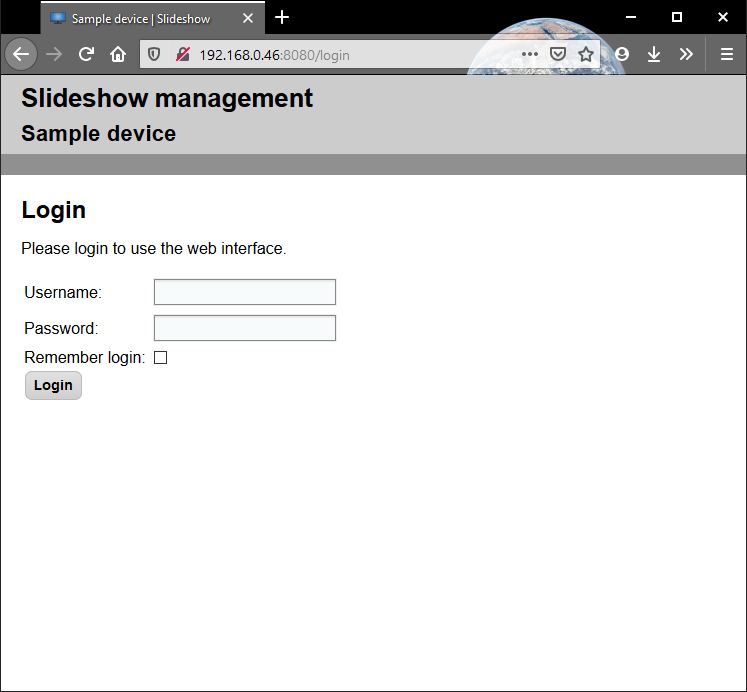Click into the Username field
The width and height of the screenshot is (747, 692).
click(x=244, y=292)
